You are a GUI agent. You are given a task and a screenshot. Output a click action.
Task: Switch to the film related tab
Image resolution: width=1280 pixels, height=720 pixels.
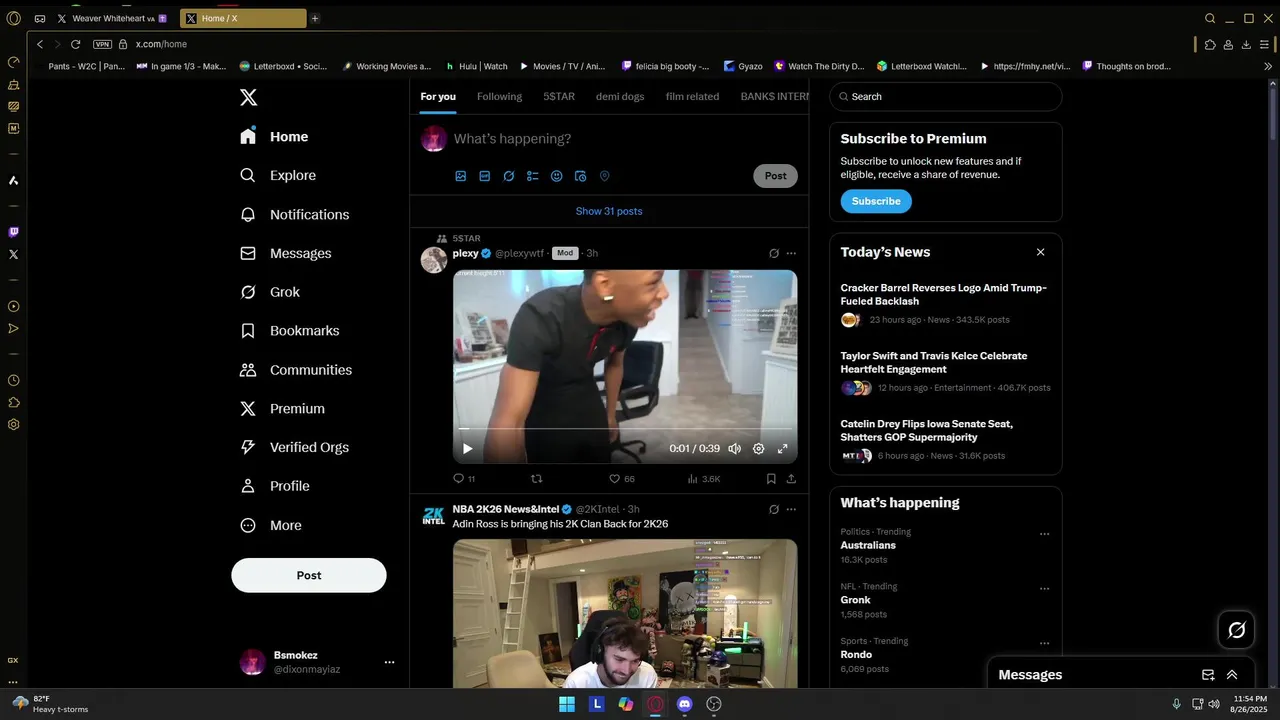(x=692, y=97)
